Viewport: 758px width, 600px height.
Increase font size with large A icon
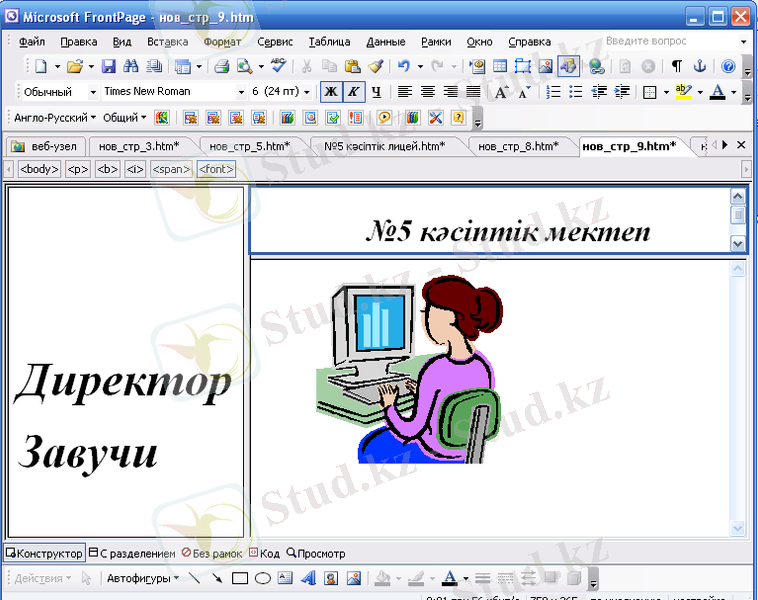coord(501,92)
